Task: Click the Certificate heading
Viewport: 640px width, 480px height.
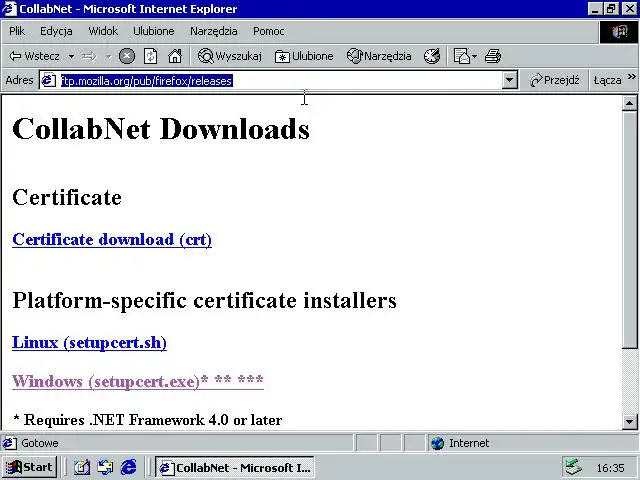Action: [67, 198]
